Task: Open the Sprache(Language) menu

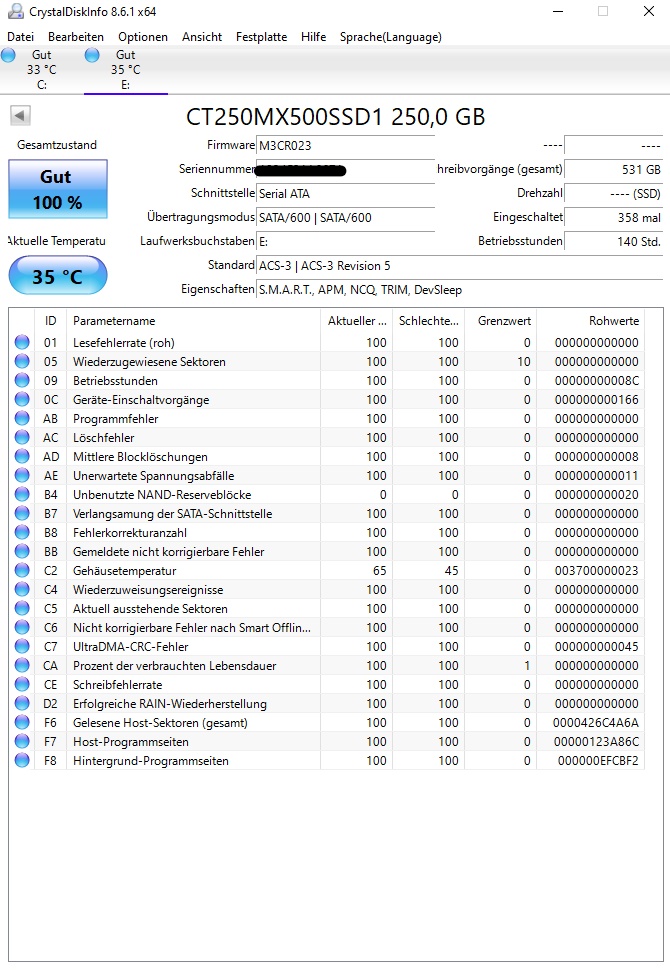Action: [x=390, y=36]
